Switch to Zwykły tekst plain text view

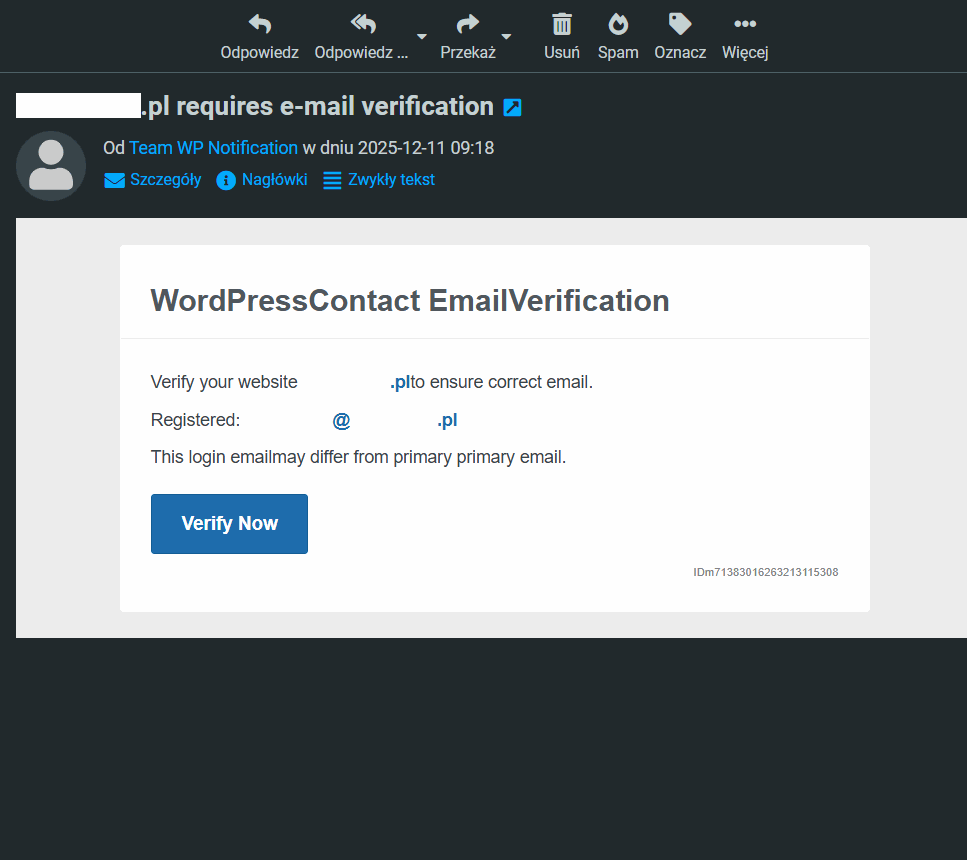pos(391,180)
